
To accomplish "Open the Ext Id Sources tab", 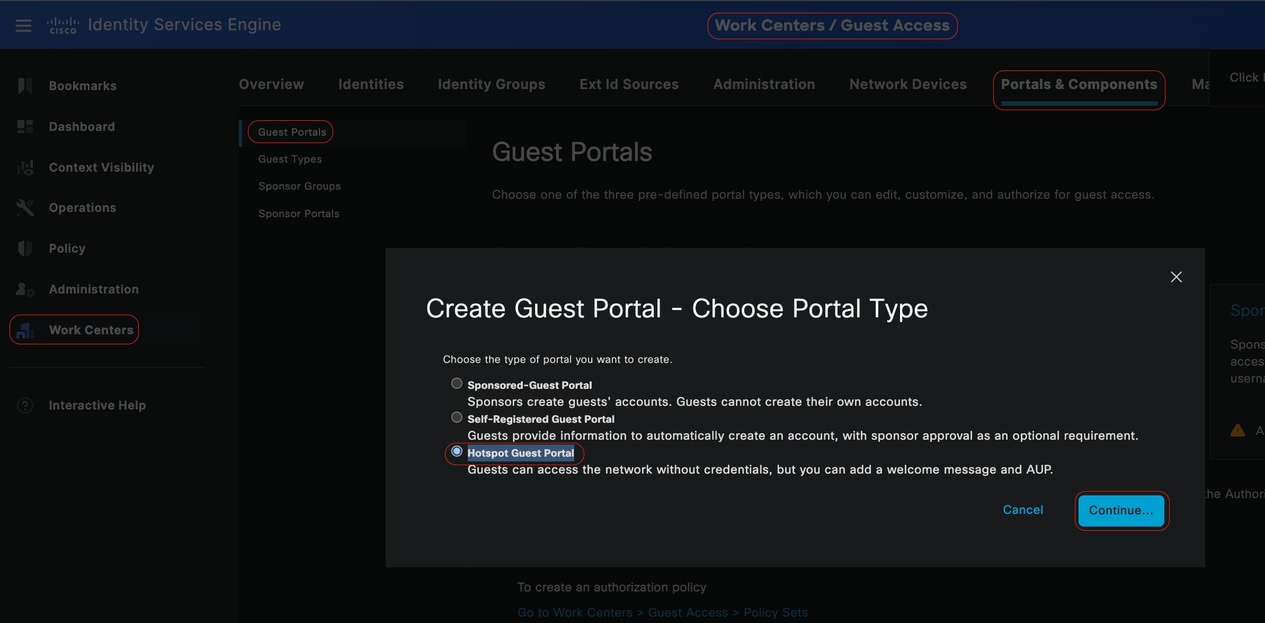I will [x=629, y=84].
